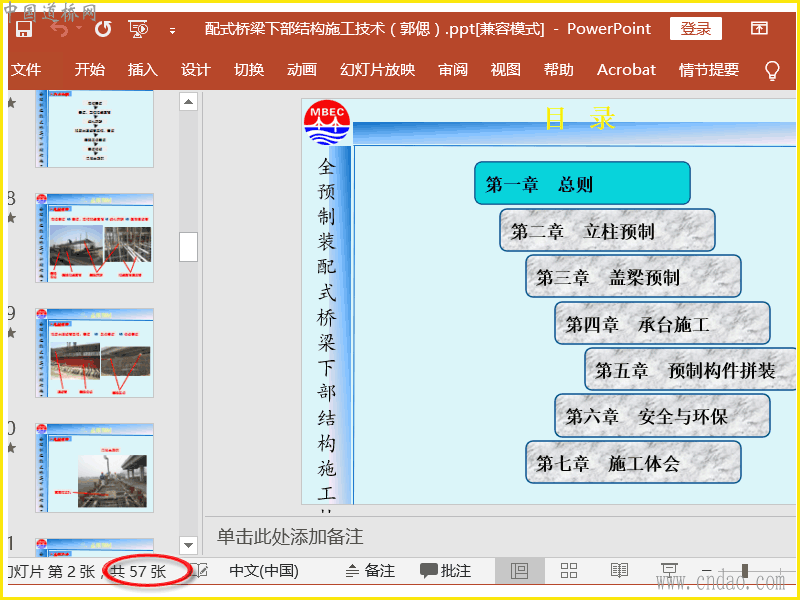
Task: Open the Customize Quick Access Toolbar dropdown
Action: click(172, 31)
